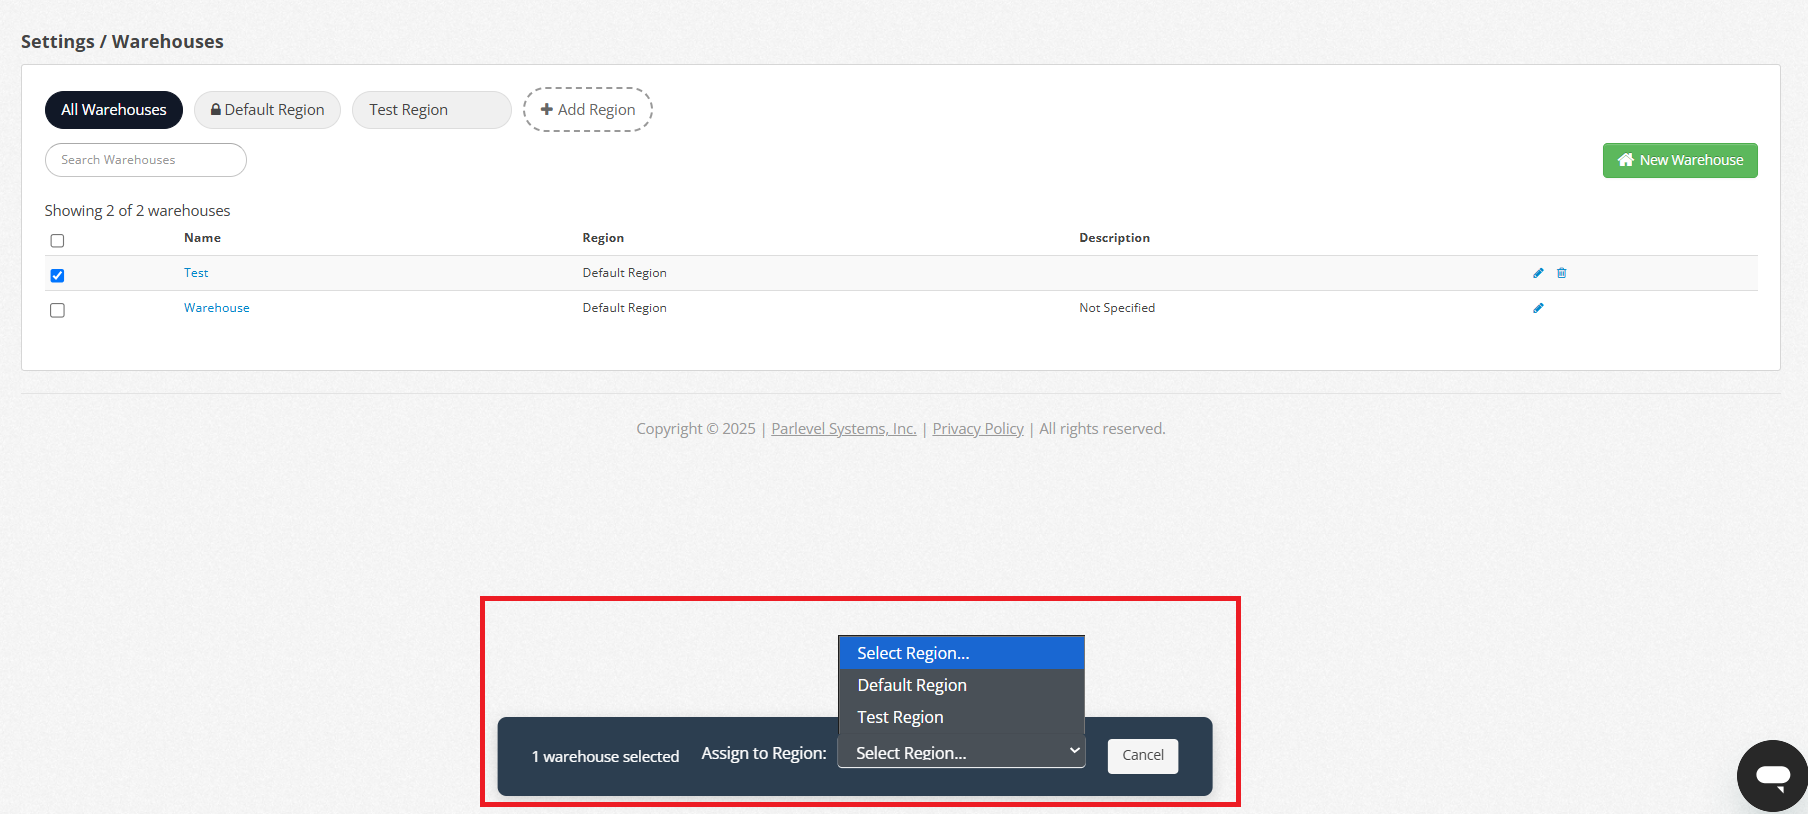
Task: Visit the Privacy Policy link
Action: pyautogui.click(x=977, y=429)
